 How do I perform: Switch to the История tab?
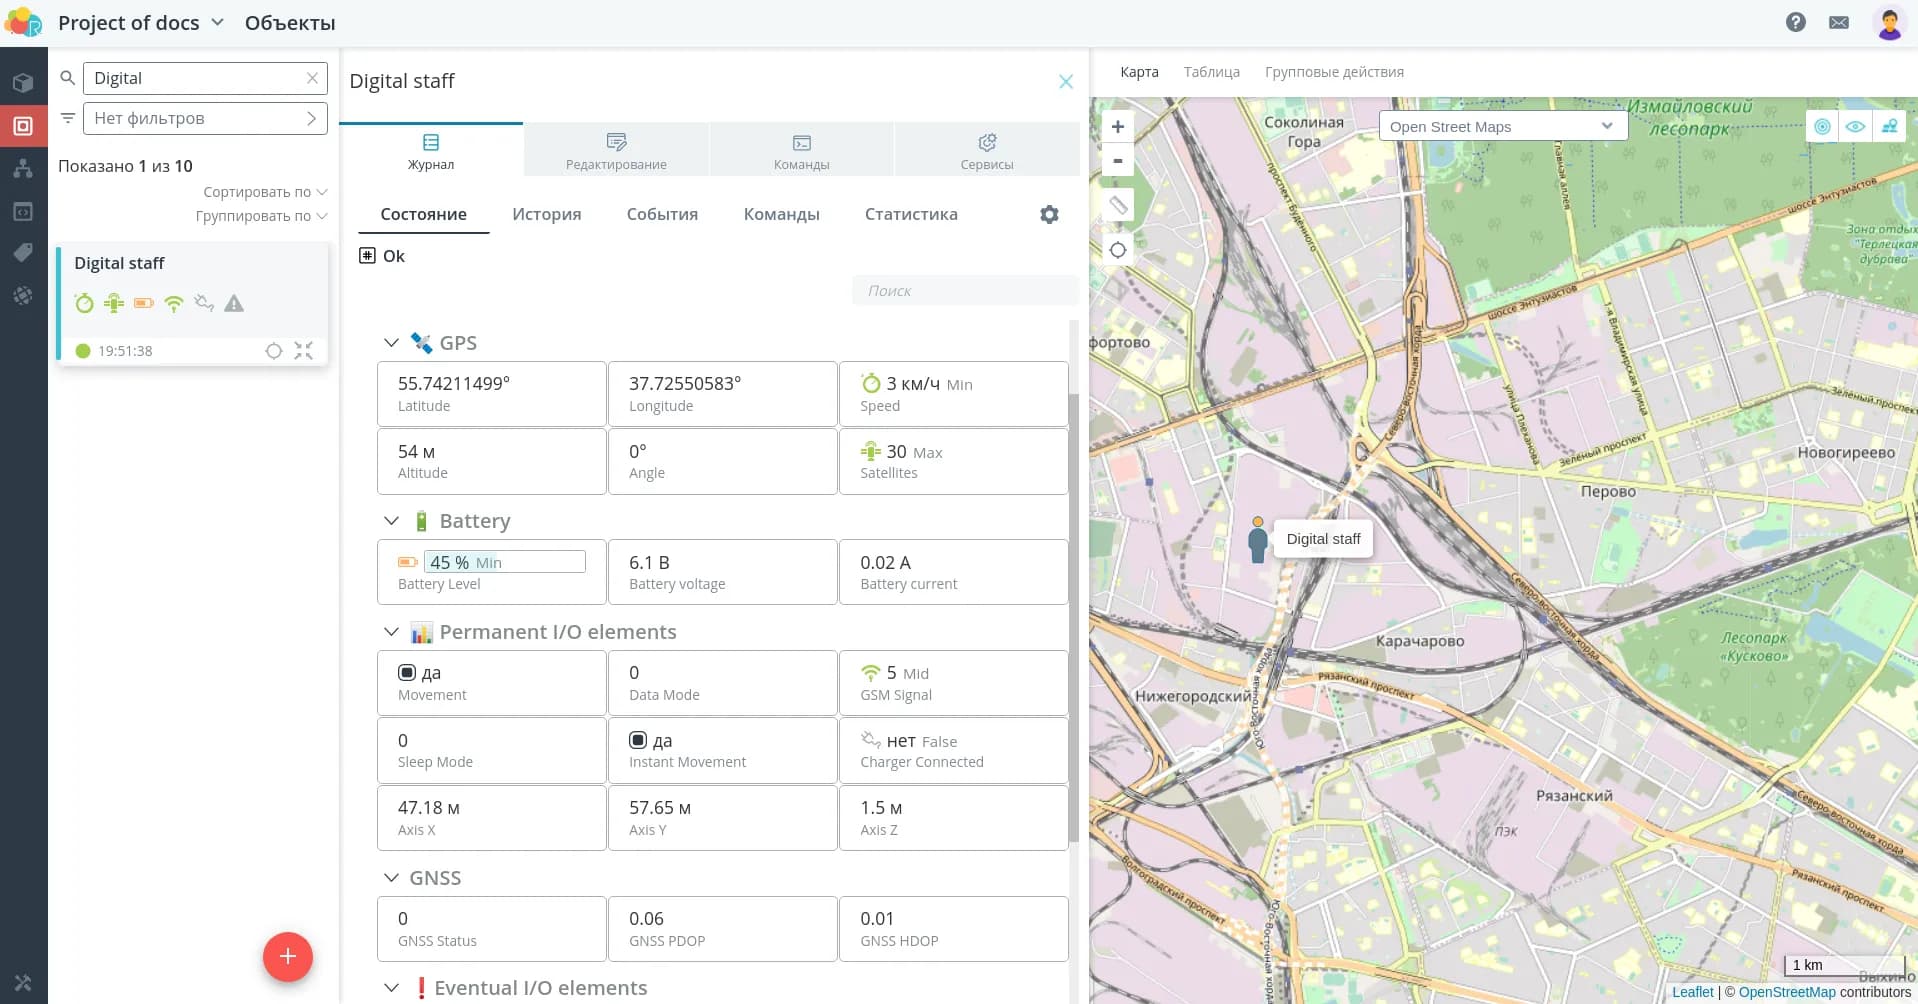click(546, 214)
